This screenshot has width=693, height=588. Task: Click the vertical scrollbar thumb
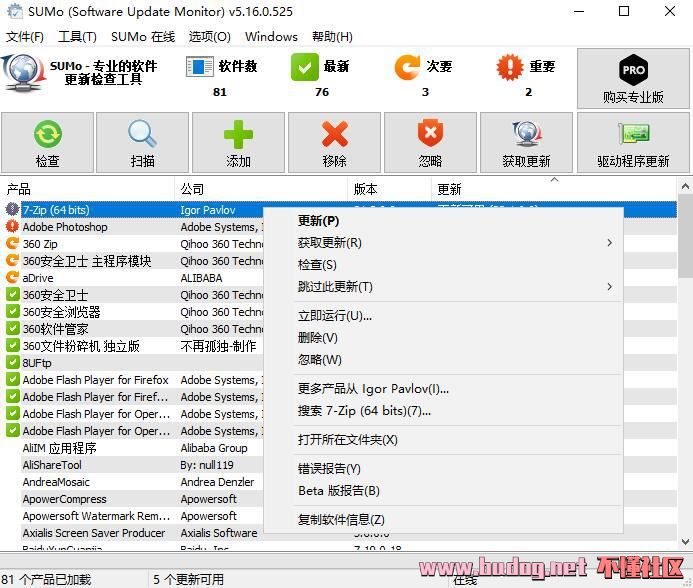point(685,236)
